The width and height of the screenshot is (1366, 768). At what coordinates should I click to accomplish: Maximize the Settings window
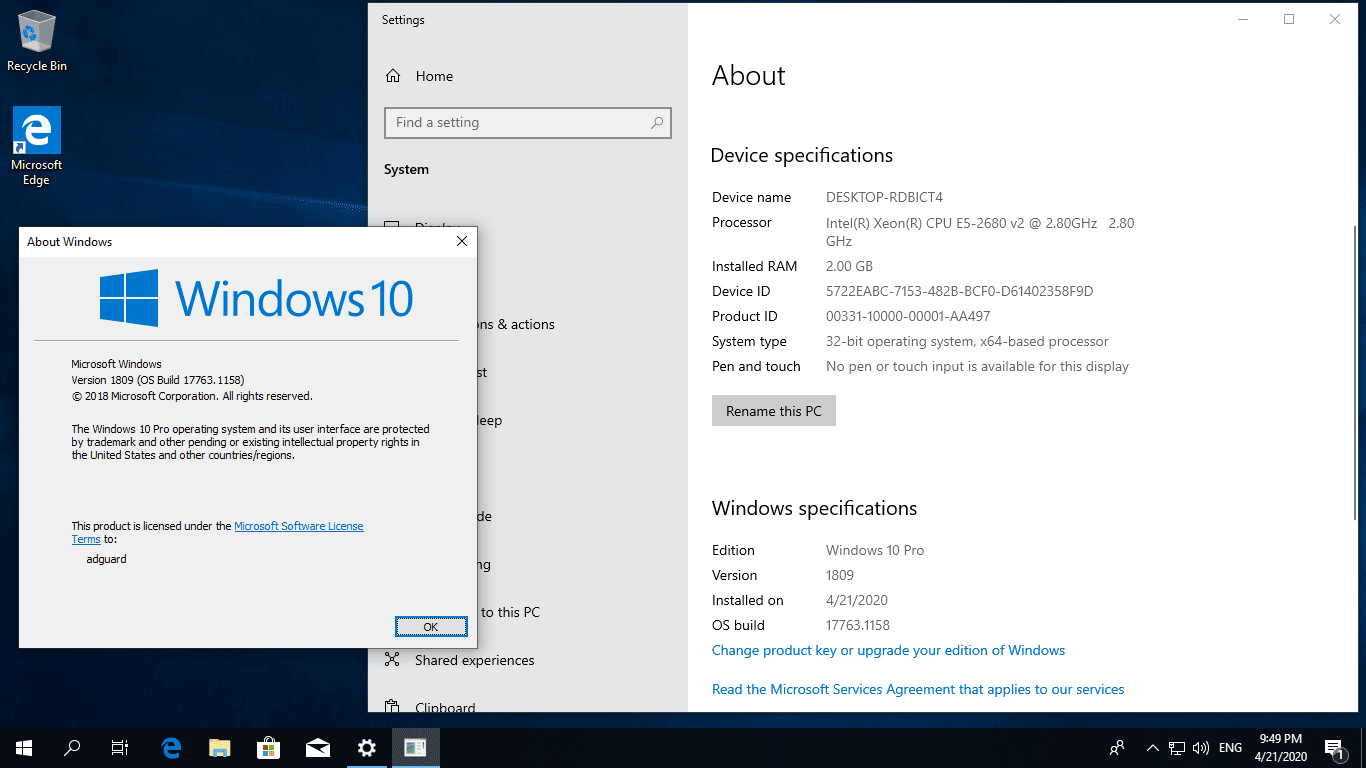(1289, 19)
